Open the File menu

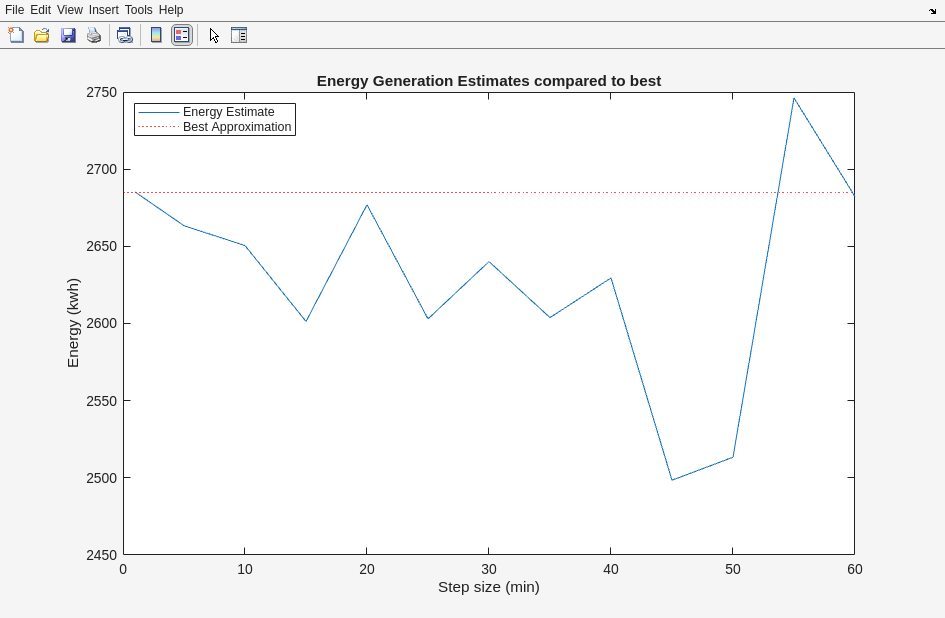(x=14, y=10)
